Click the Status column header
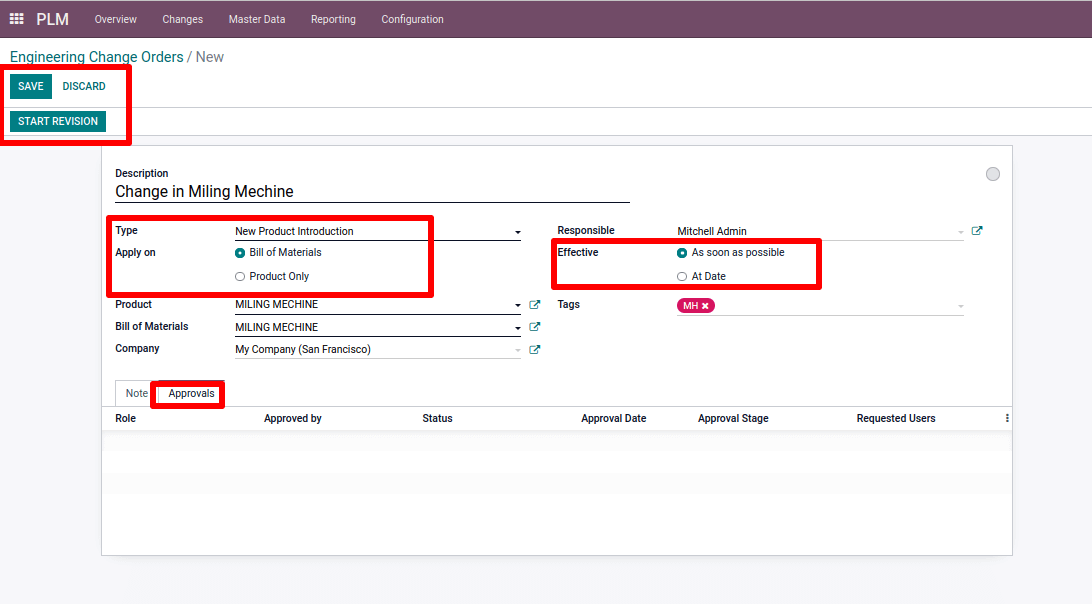1092x604 pixels. tap(437, 419)
